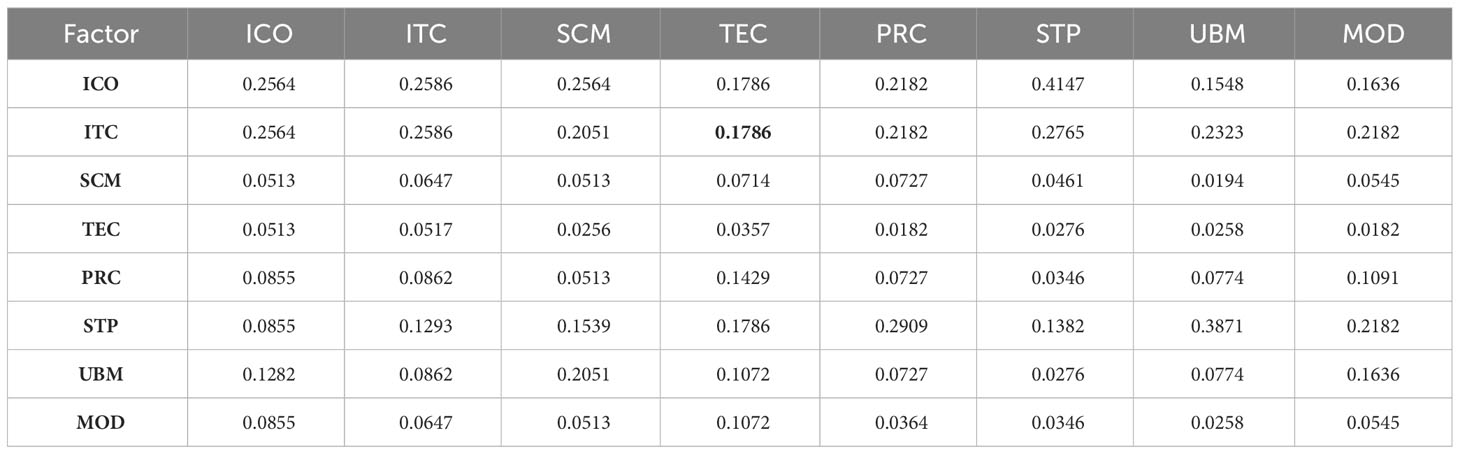Click the MOD column header

point(1373,34)
